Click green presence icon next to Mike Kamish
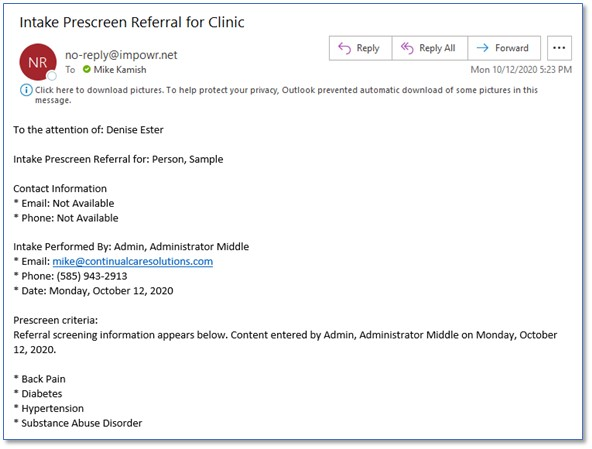The width and height of the screenshot is (592, 449). click(x=86, y=69)
